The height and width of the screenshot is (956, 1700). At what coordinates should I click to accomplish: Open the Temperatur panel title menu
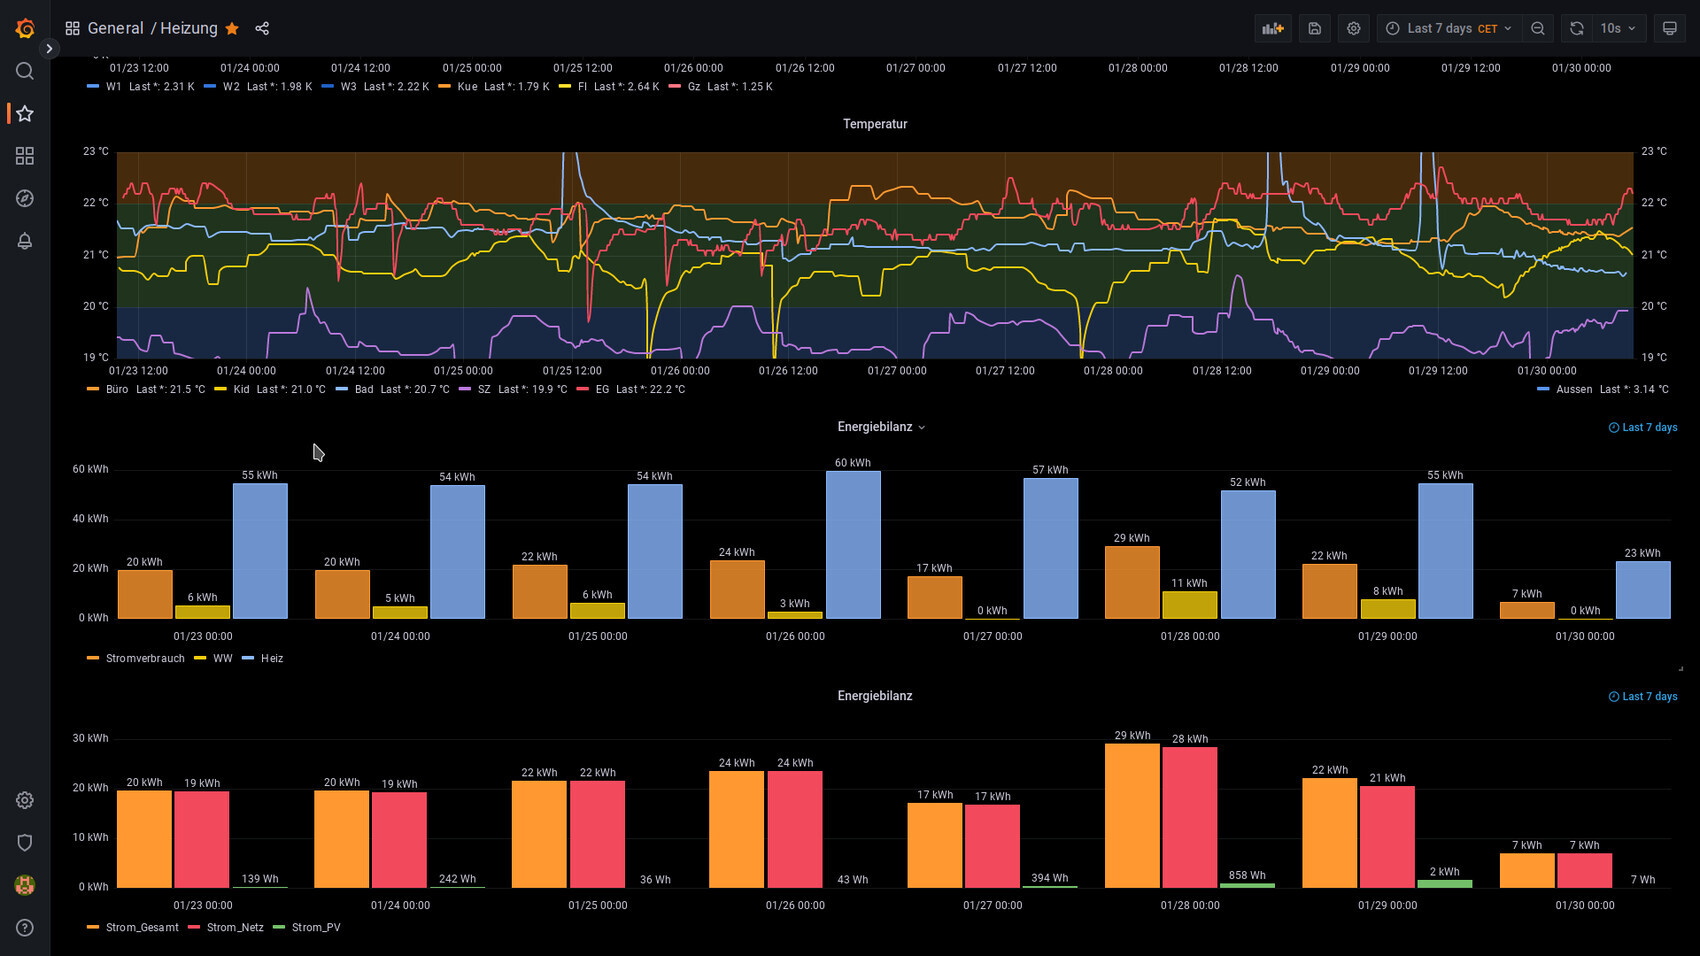pos(874,124)
